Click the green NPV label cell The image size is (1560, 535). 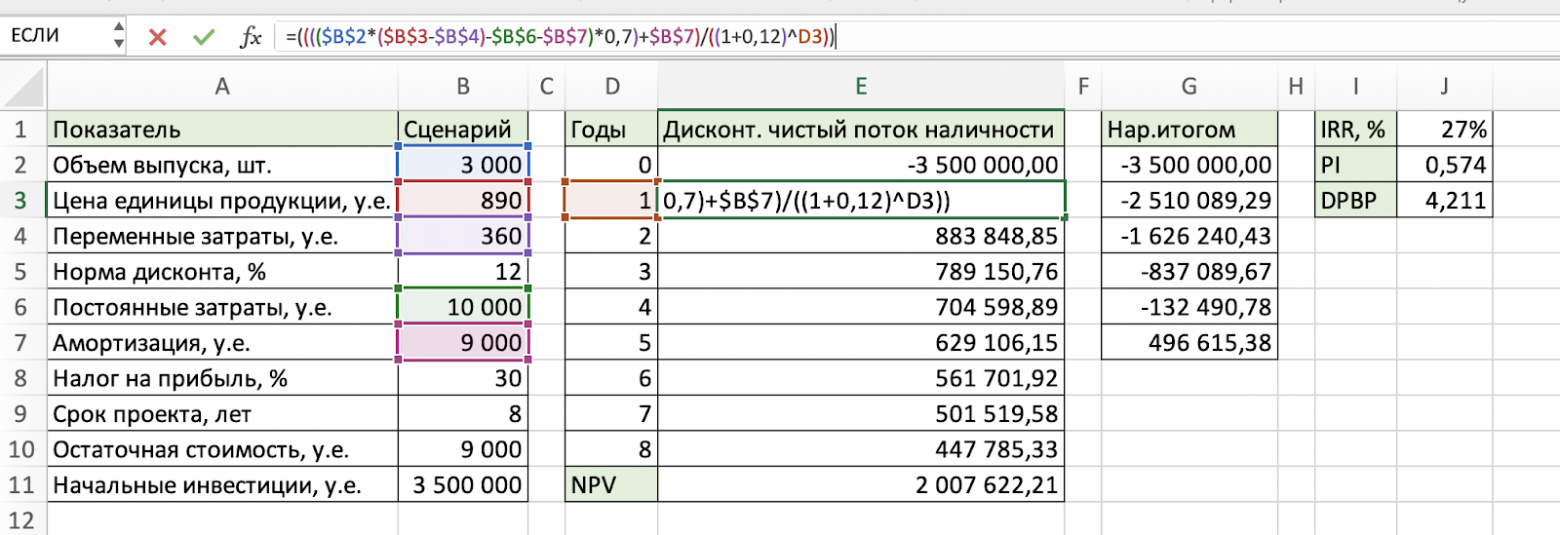(x=611, y=486)
